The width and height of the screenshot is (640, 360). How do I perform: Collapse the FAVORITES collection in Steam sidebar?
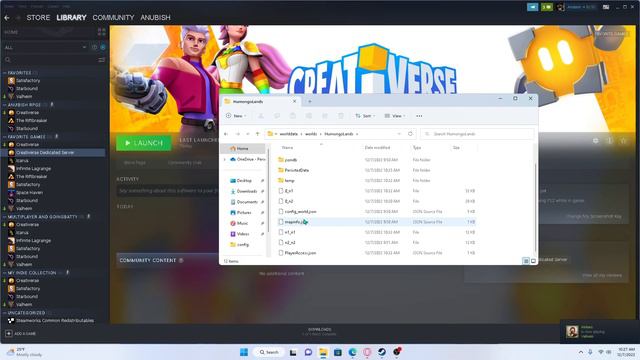pos(4,73)
